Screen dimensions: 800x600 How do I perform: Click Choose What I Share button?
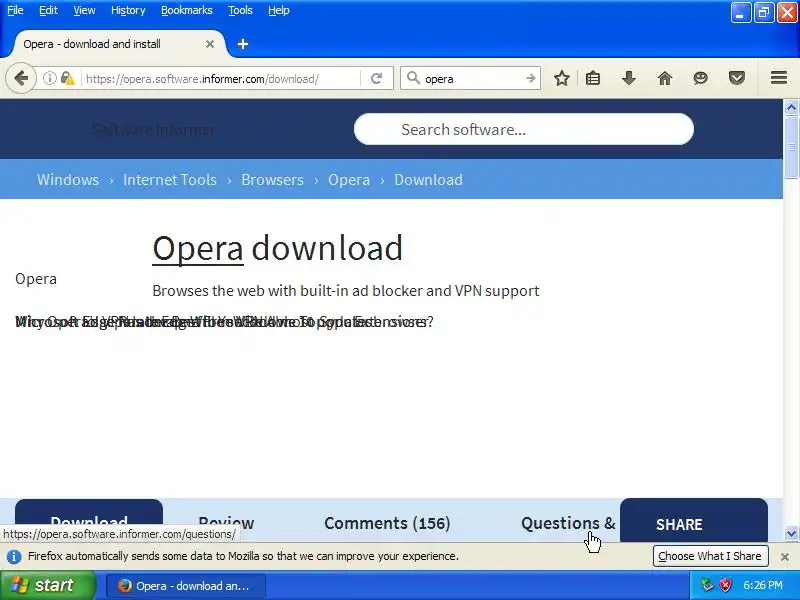[710, 556]
